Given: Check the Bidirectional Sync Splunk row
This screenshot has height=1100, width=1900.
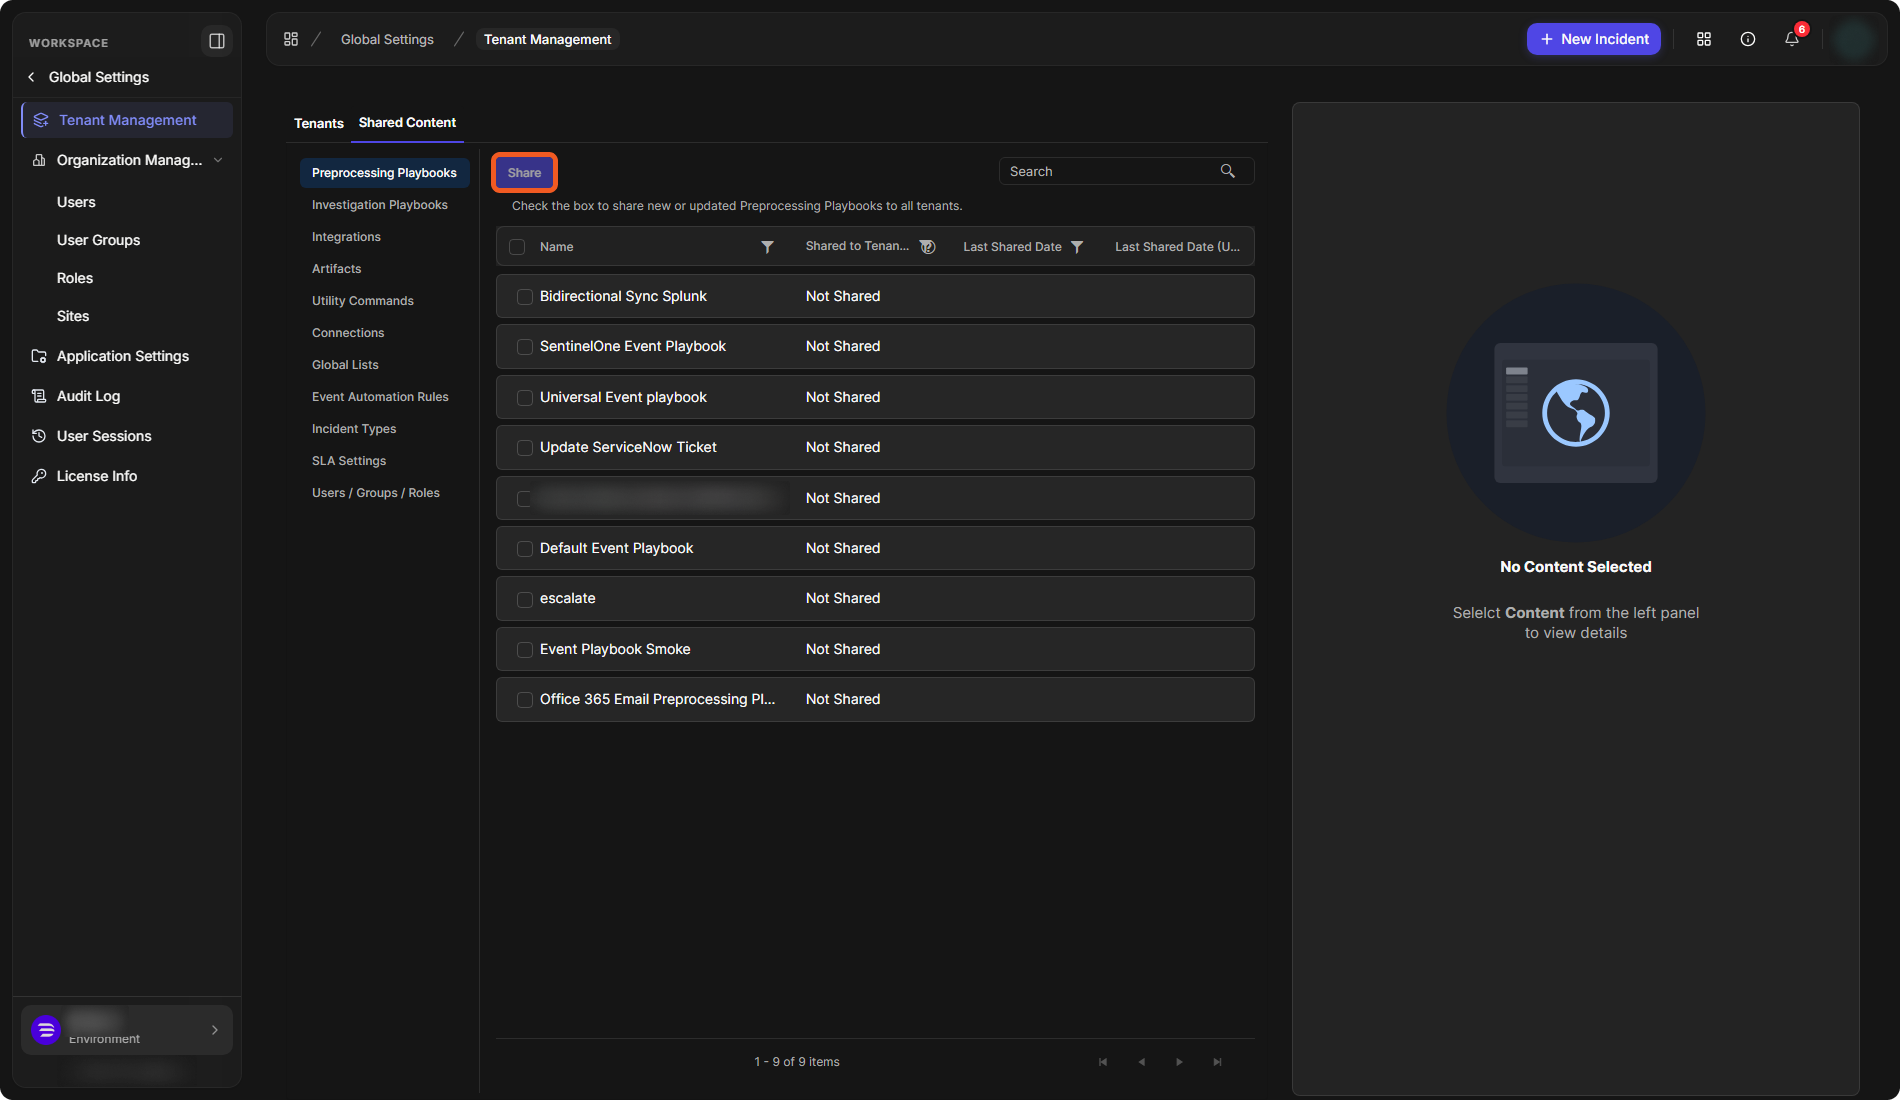Looking at the screenshot, I should coord(524,297).
